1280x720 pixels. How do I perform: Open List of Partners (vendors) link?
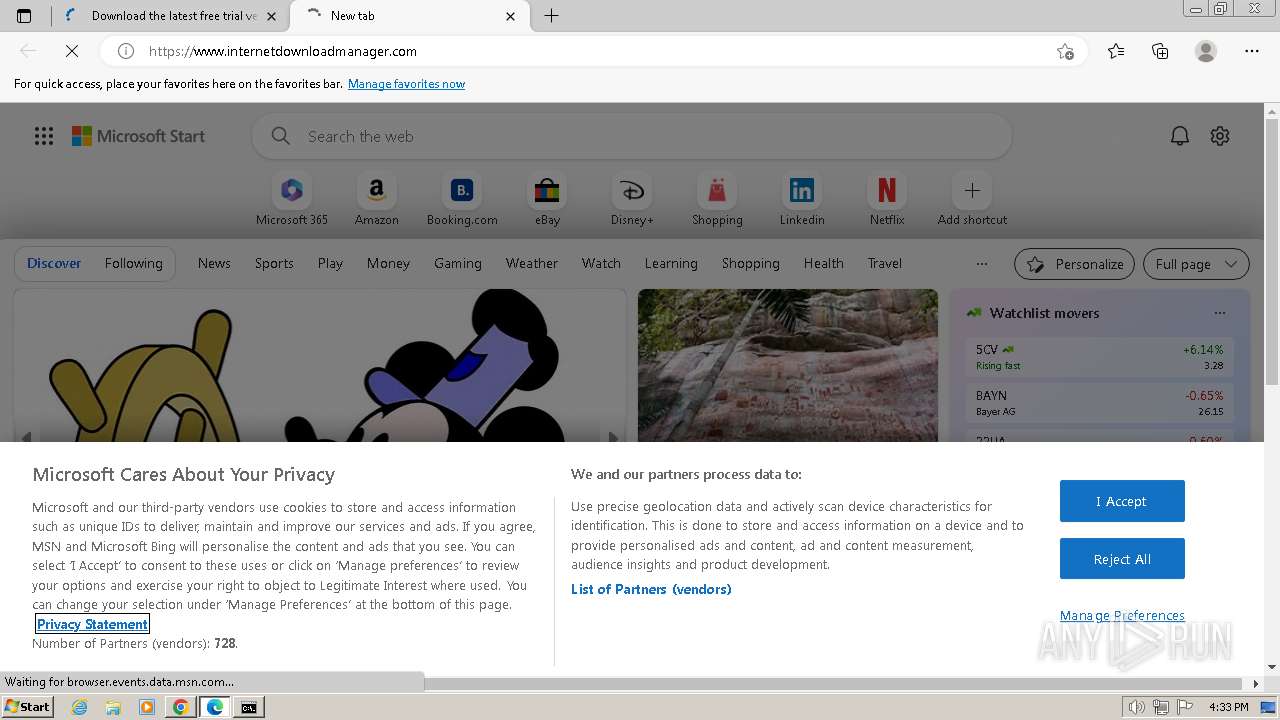(x=651, y=589)
